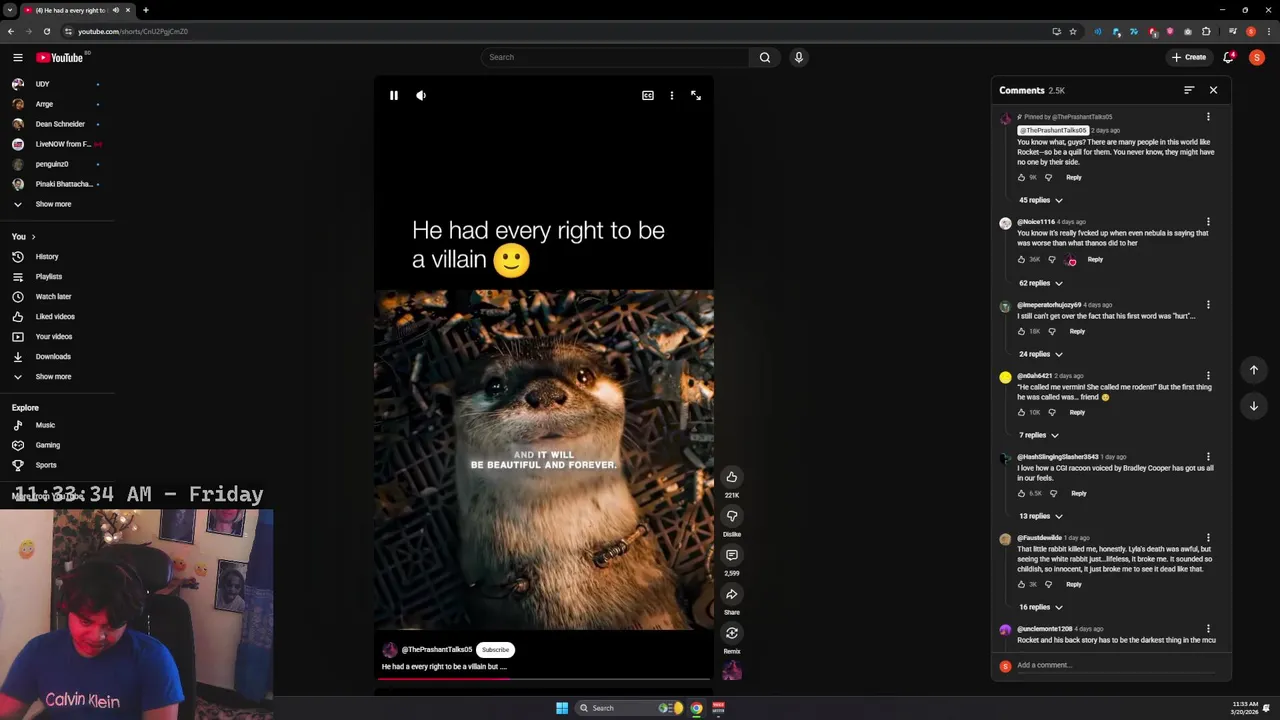Image resolution: width=1280 pixels, height=720 pixels.
Task: Go to the next Short with down arrow
Action: click(x=1254, y=406)
